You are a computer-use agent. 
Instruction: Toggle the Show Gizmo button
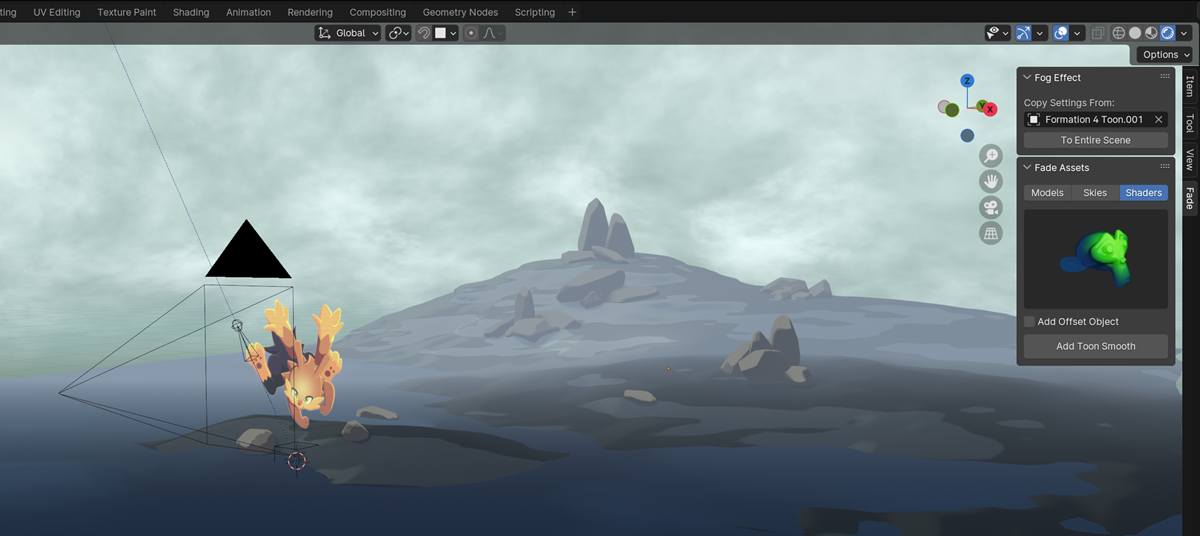[x=1024, y=33]
